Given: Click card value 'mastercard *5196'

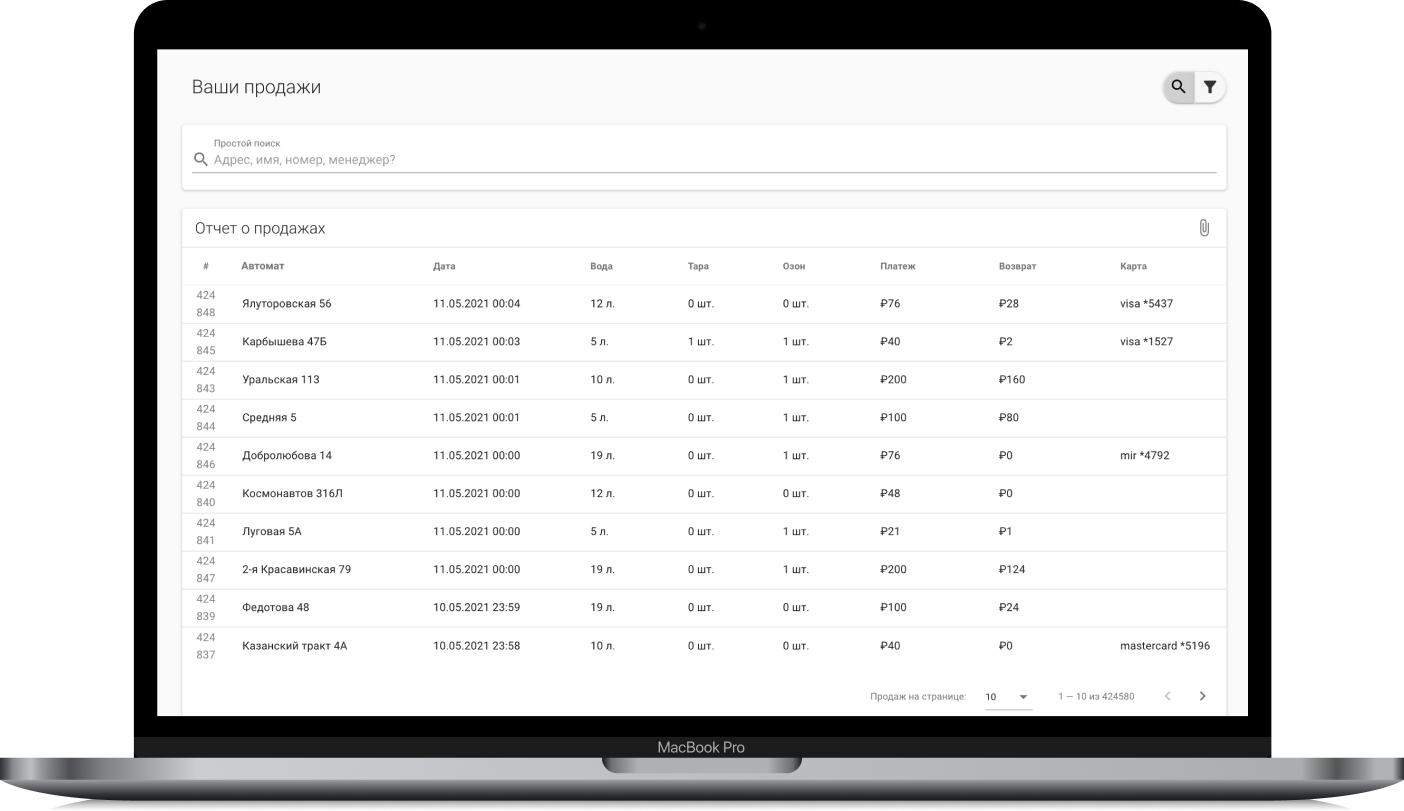Looking at the screenshot, I should (x=1165, y=646).
